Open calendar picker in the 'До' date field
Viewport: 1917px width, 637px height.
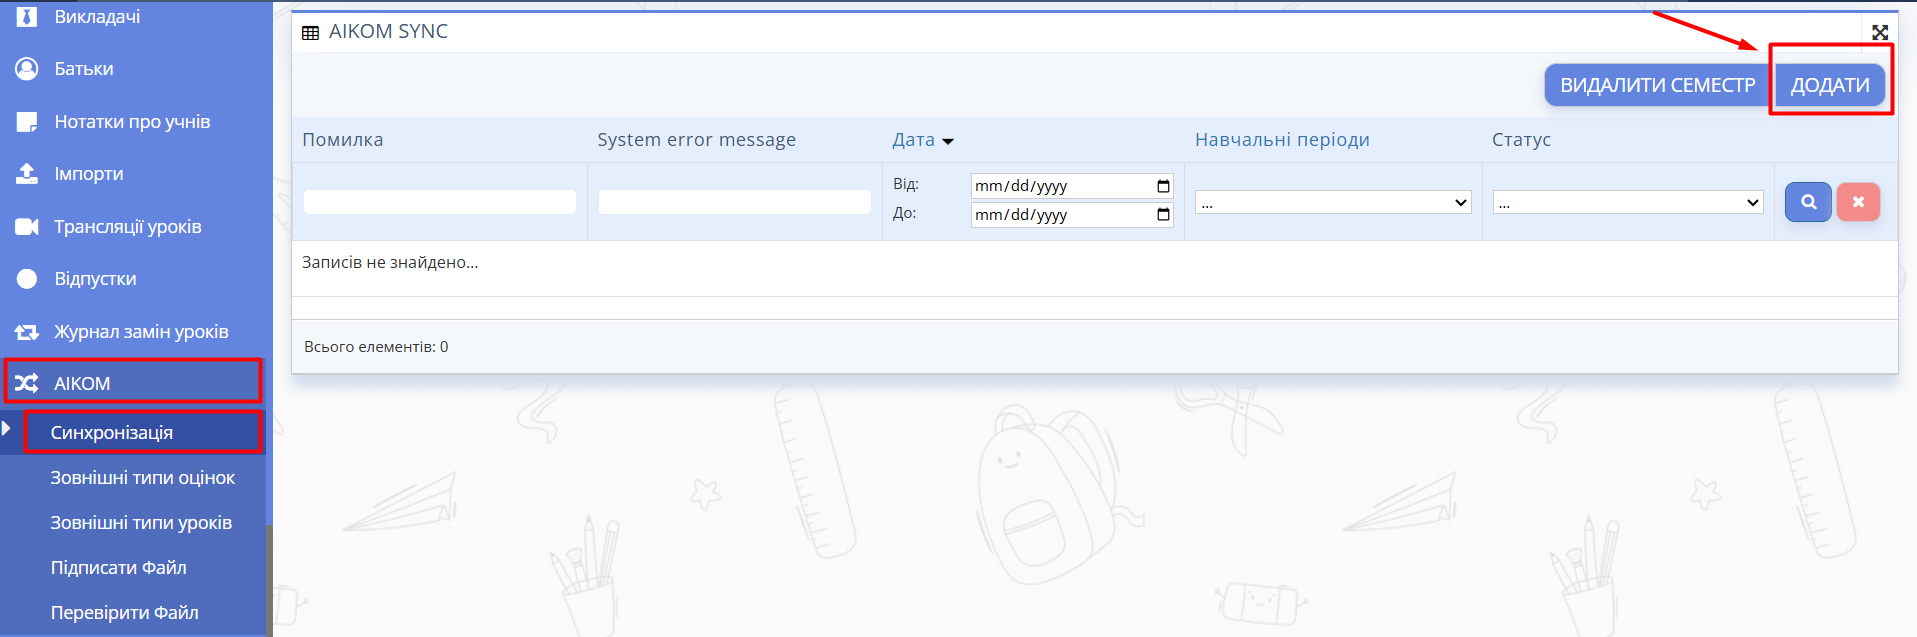pos(1163,215)
